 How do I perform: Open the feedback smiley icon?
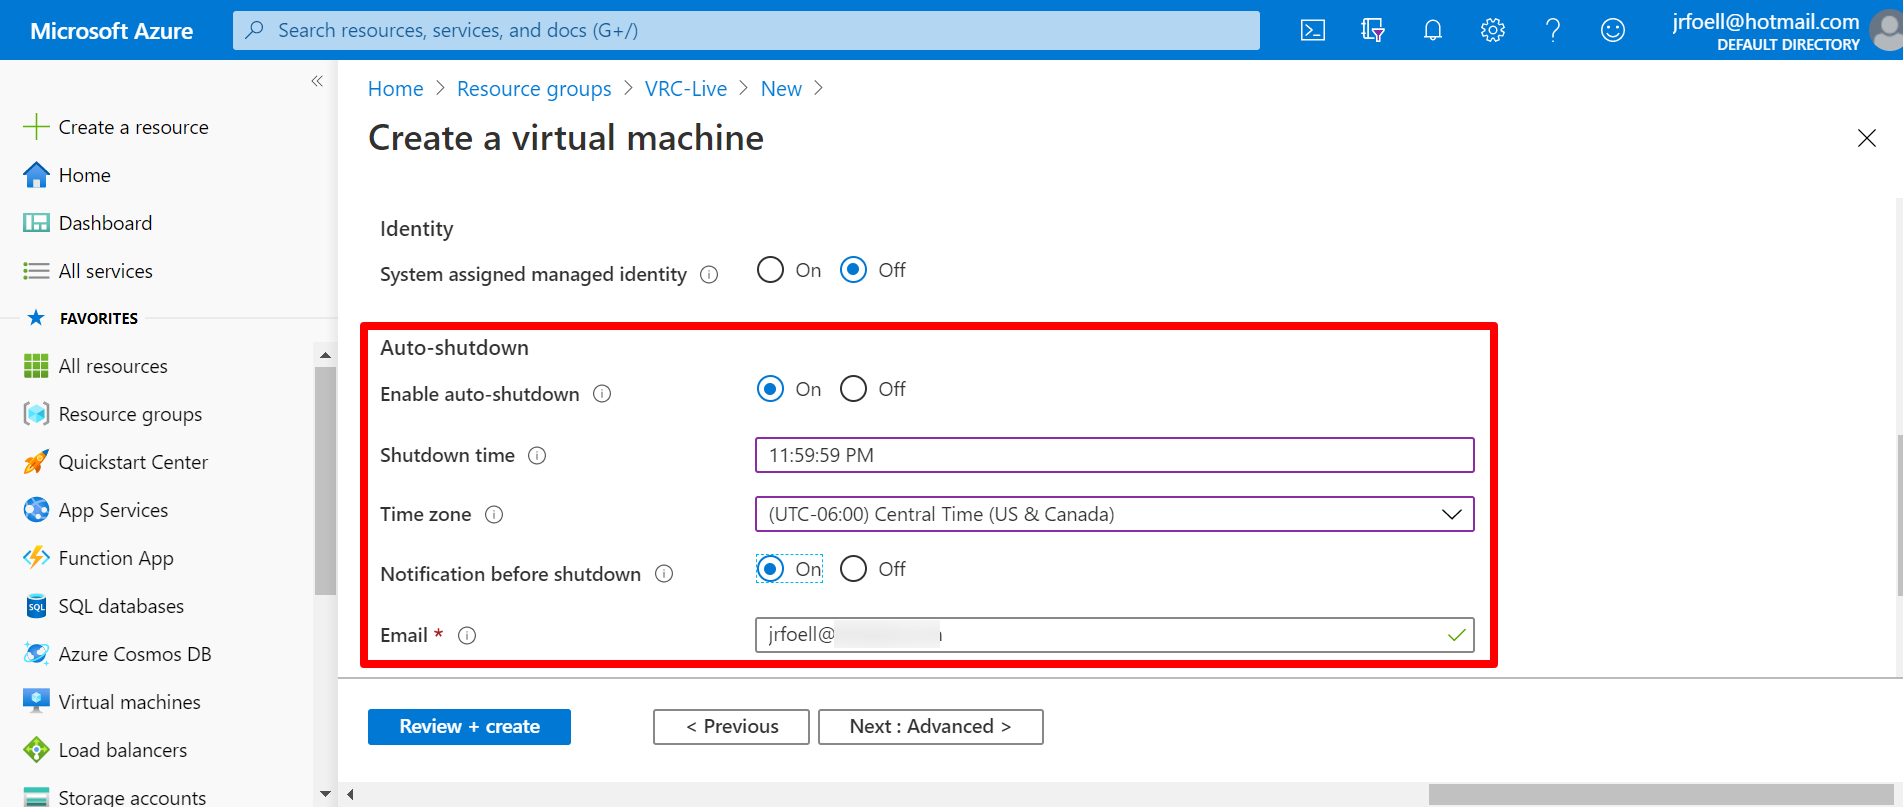point(1613,30)
